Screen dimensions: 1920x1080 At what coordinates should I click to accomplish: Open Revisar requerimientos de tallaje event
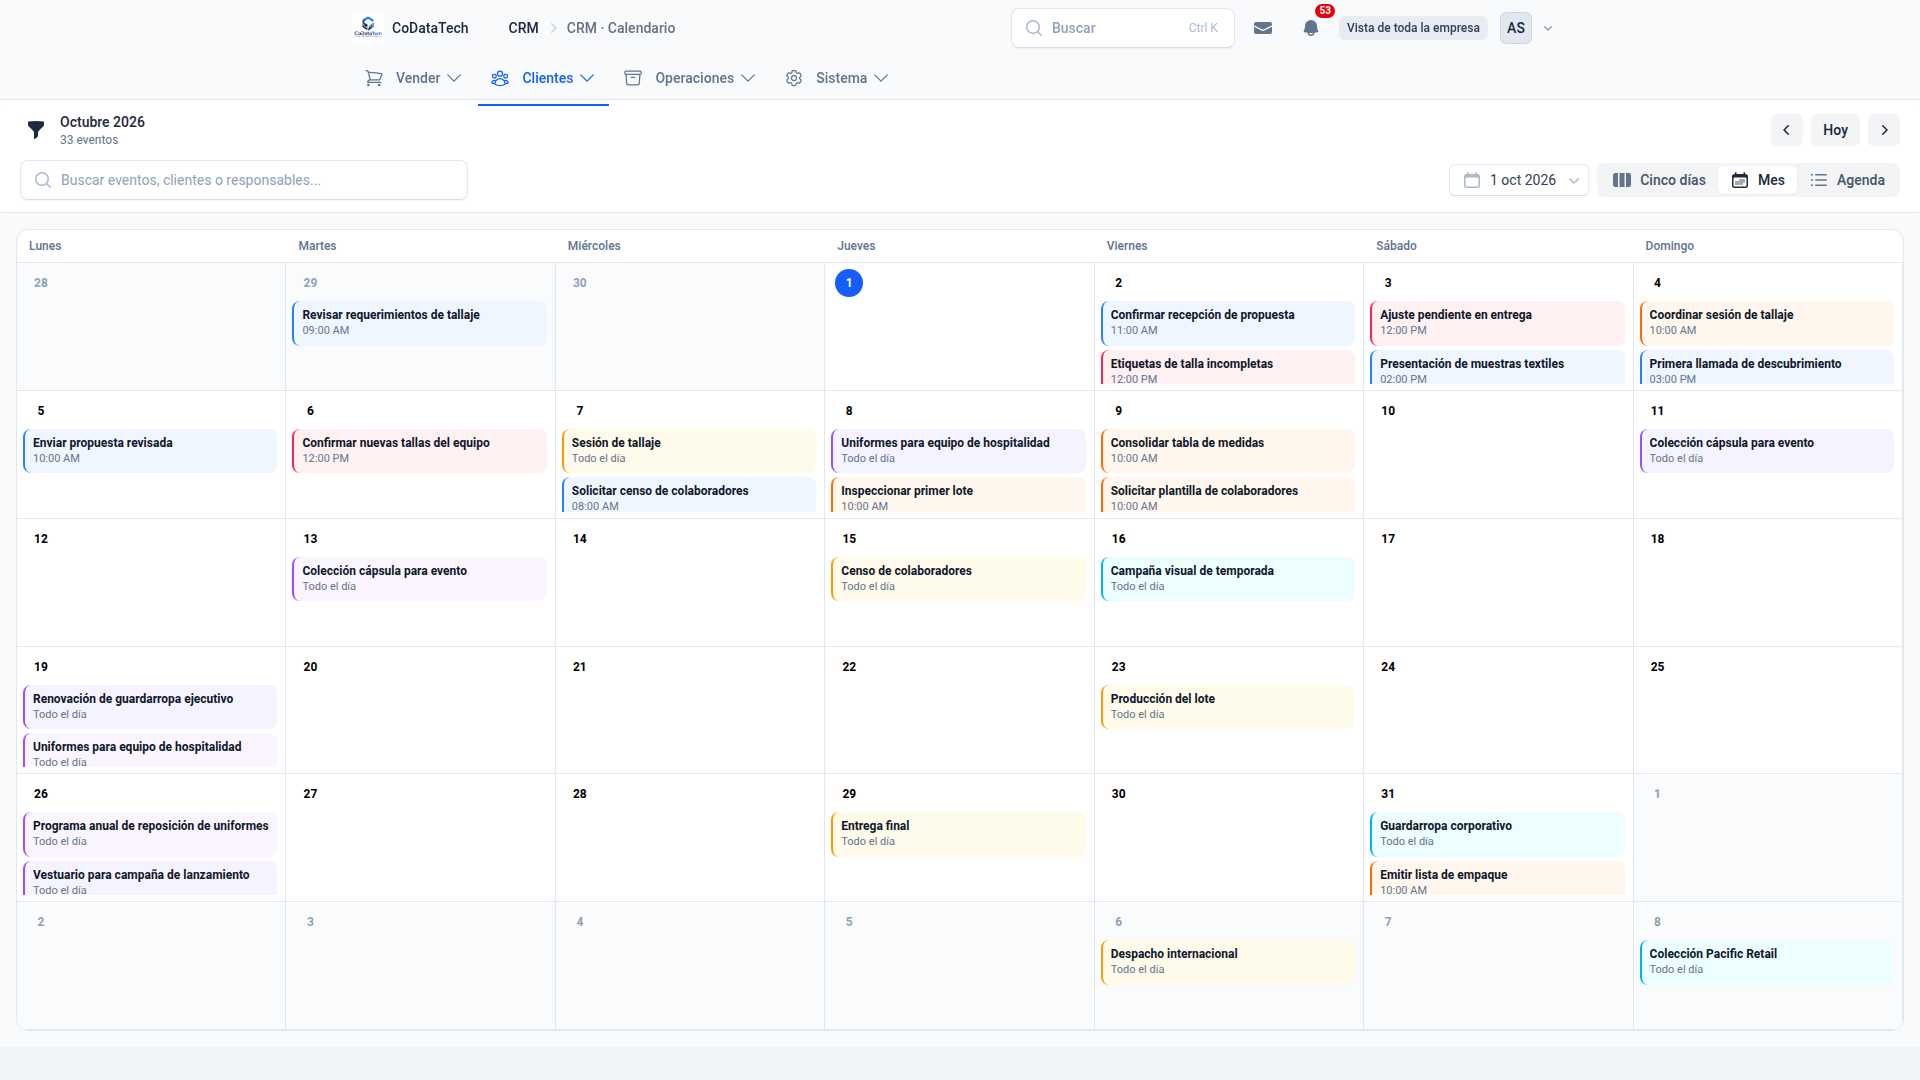click(419, 322)
